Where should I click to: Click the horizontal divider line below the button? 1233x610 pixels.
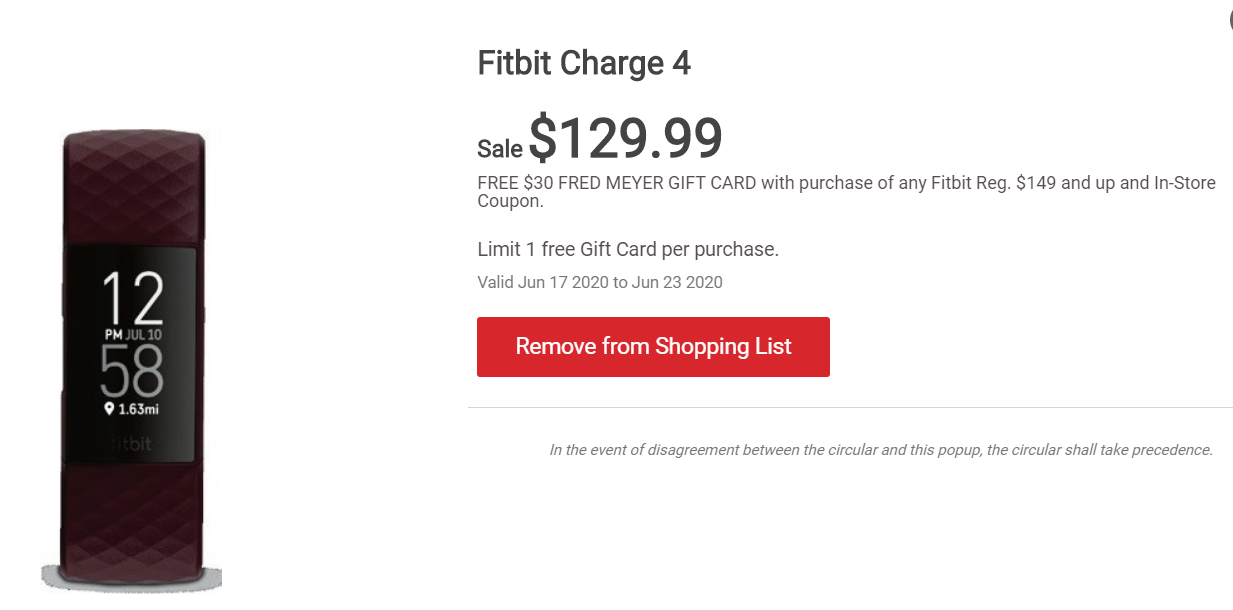coord(850,407)
